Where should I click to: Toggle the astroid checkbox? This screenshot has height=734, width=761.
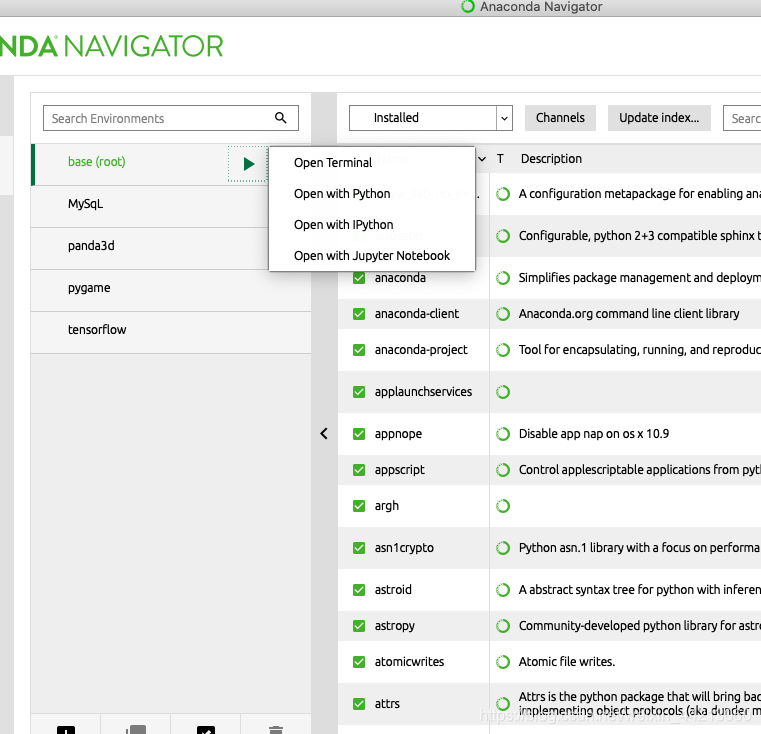coord(359,590)
